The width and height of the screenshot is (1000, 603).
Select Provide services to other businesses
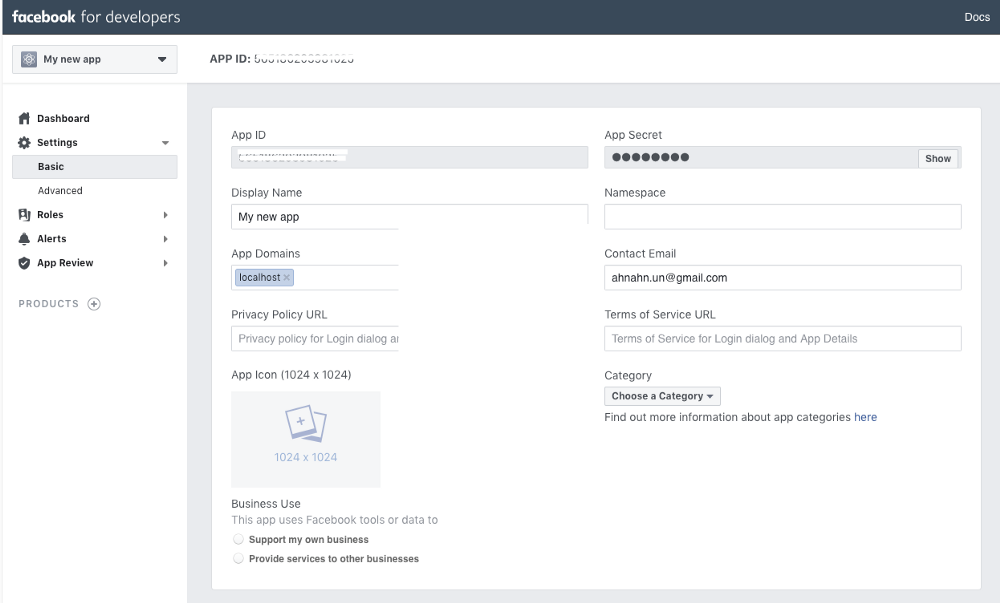[239, 558]
